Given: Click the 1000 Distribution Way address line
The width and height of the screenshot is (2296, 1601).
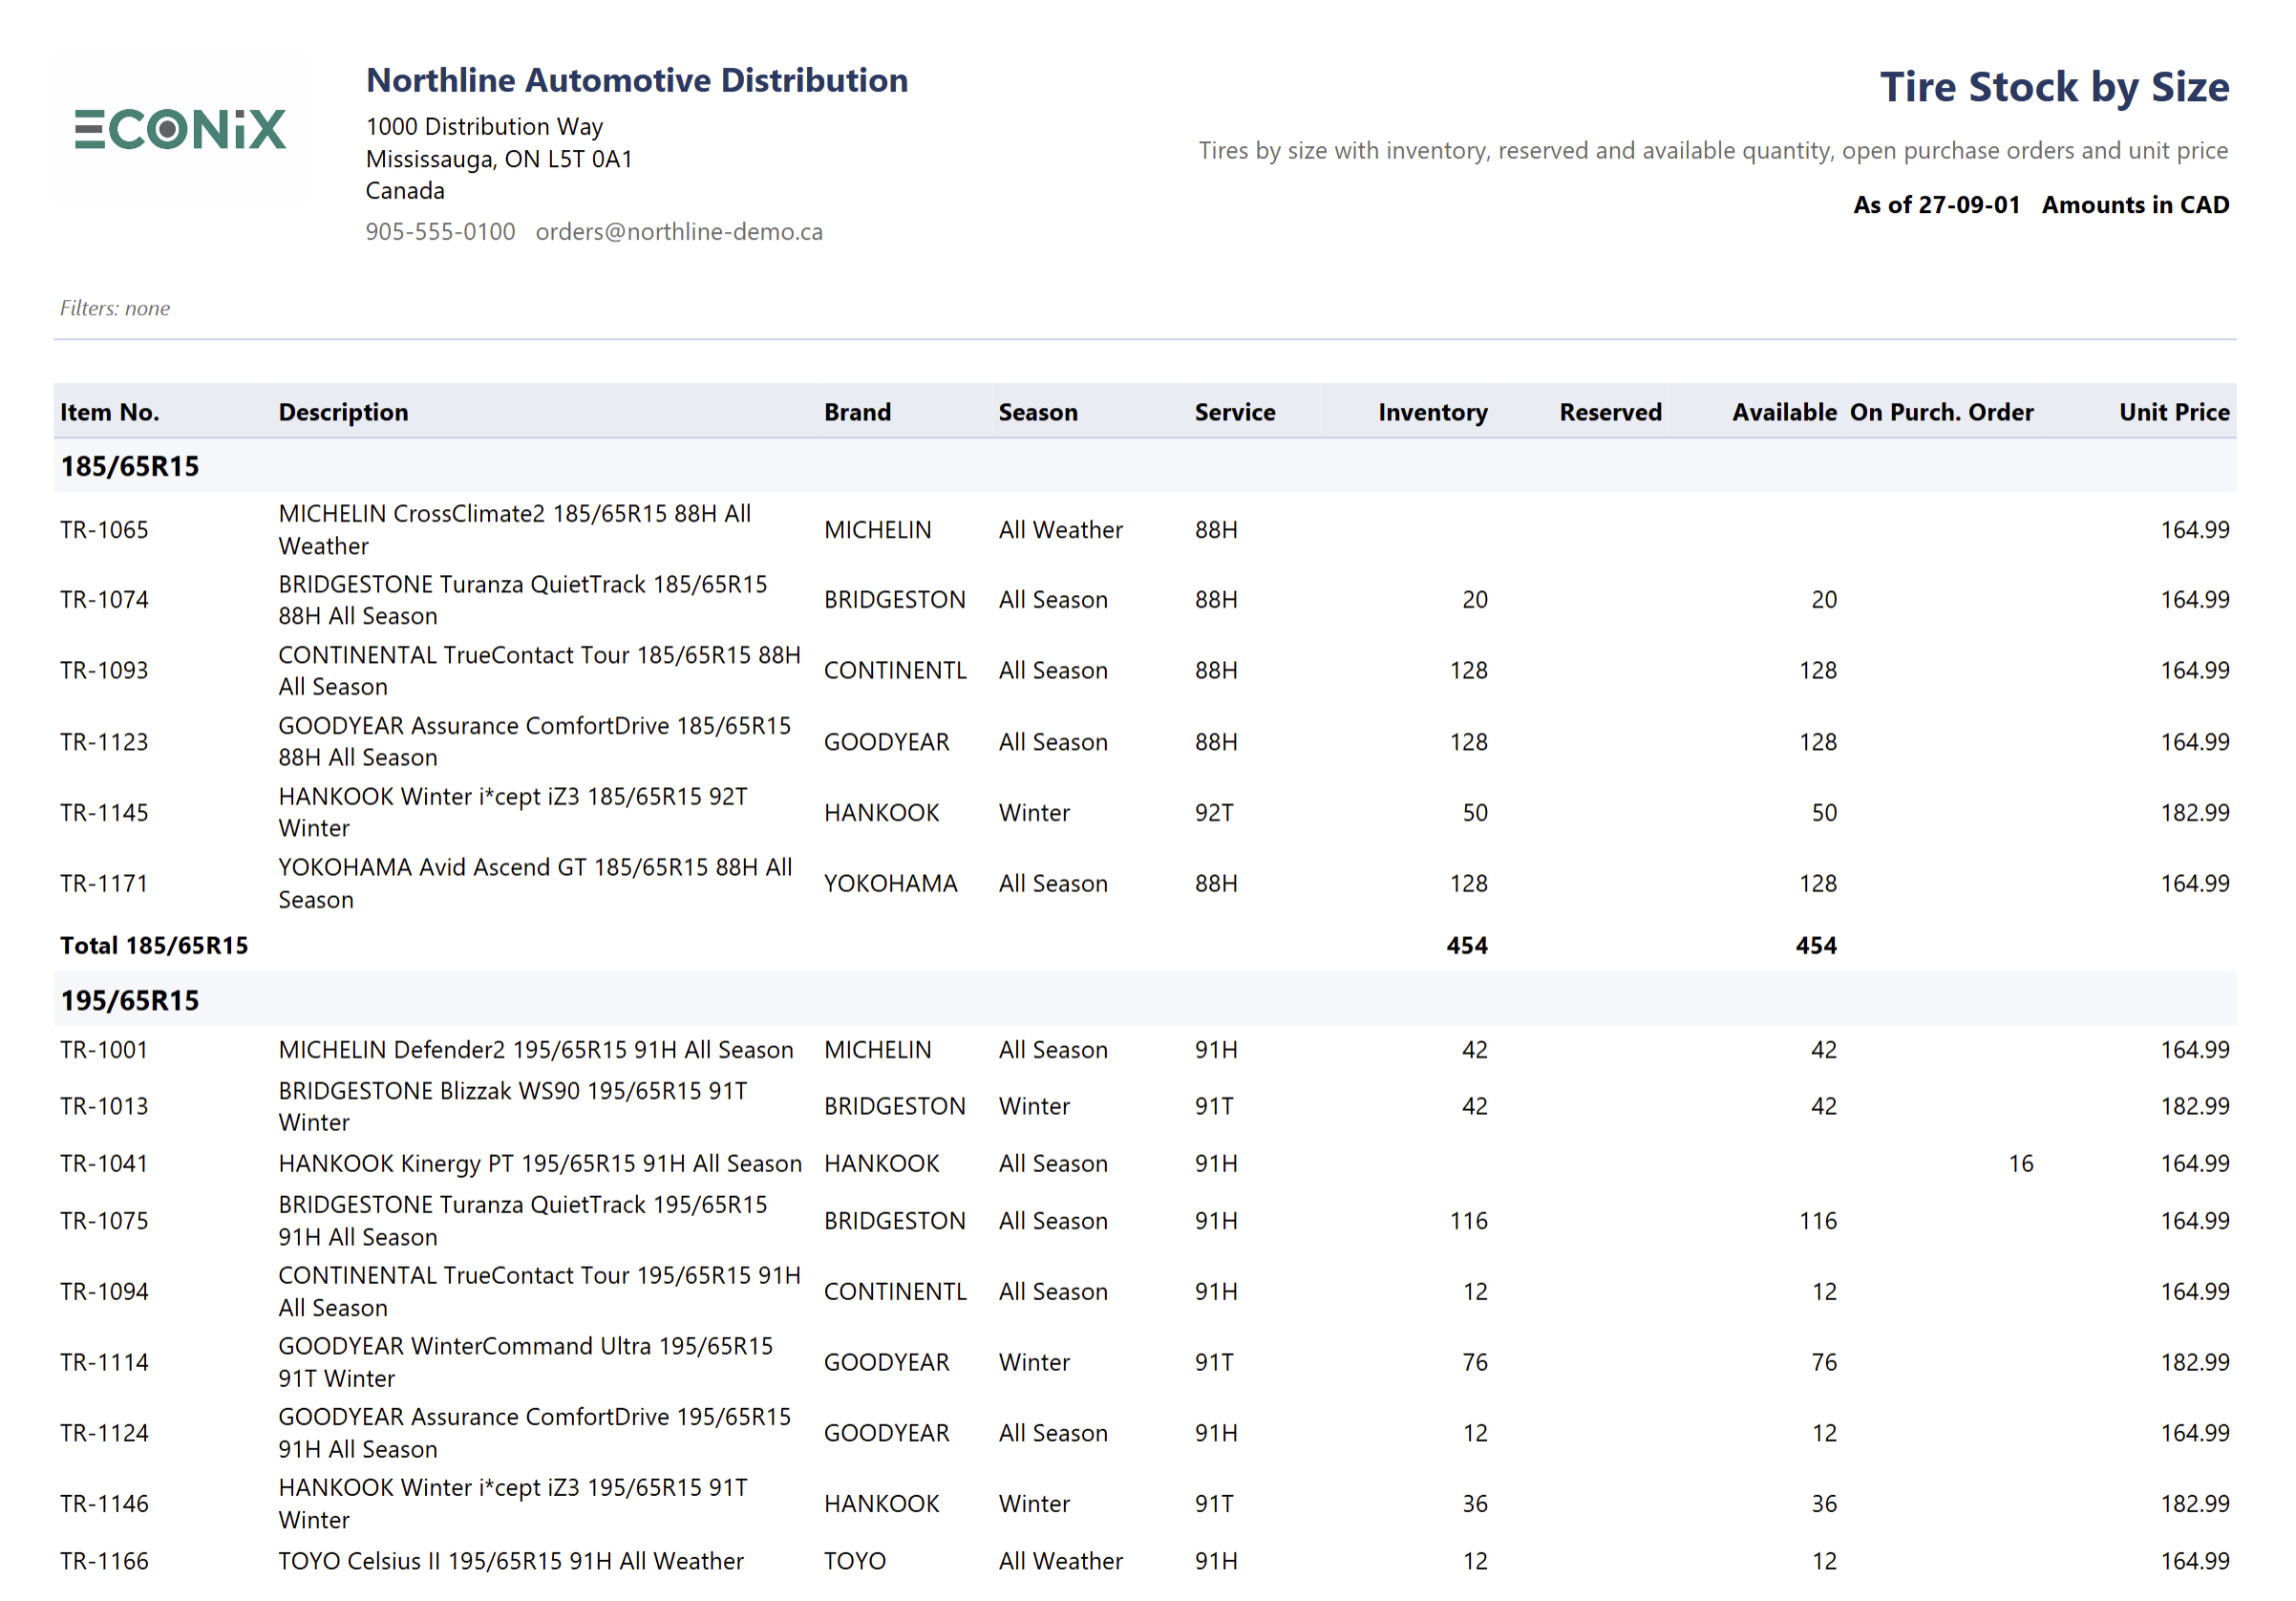Looking at the screenshot, I should tap(484, 126).
